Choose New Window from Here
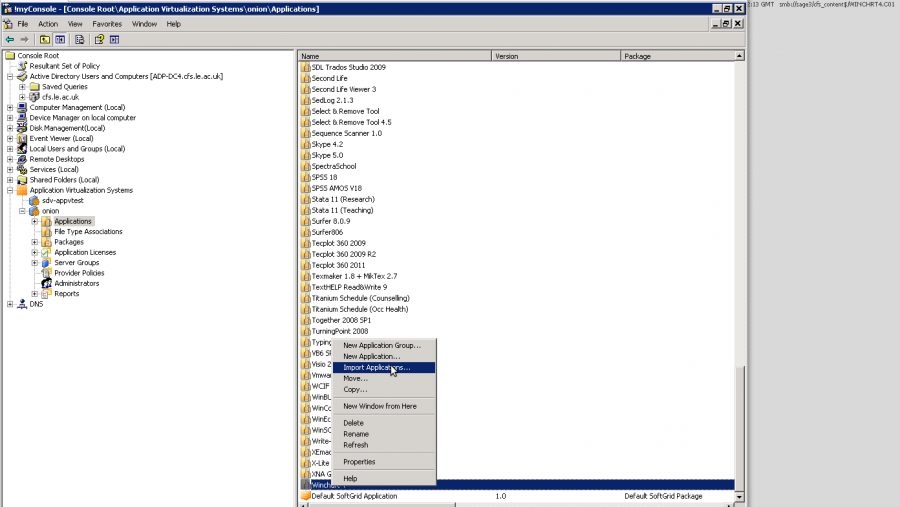The height and width of the screenshot is (507, 900). [x=383, y=406]
